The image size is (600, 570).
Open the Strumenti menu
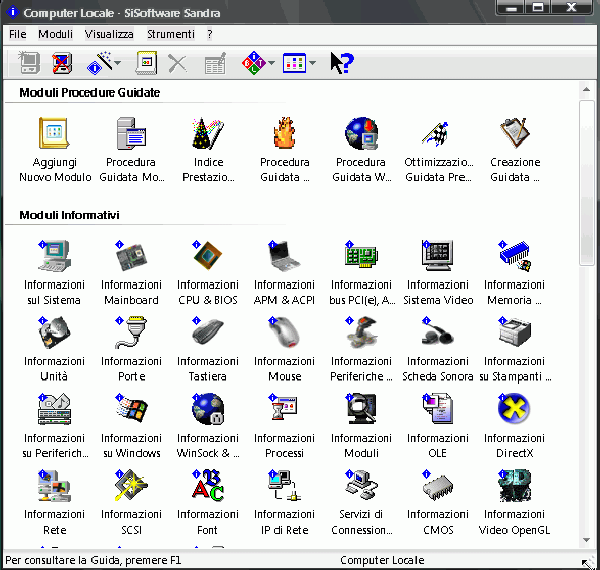click(x=171, y=34)
